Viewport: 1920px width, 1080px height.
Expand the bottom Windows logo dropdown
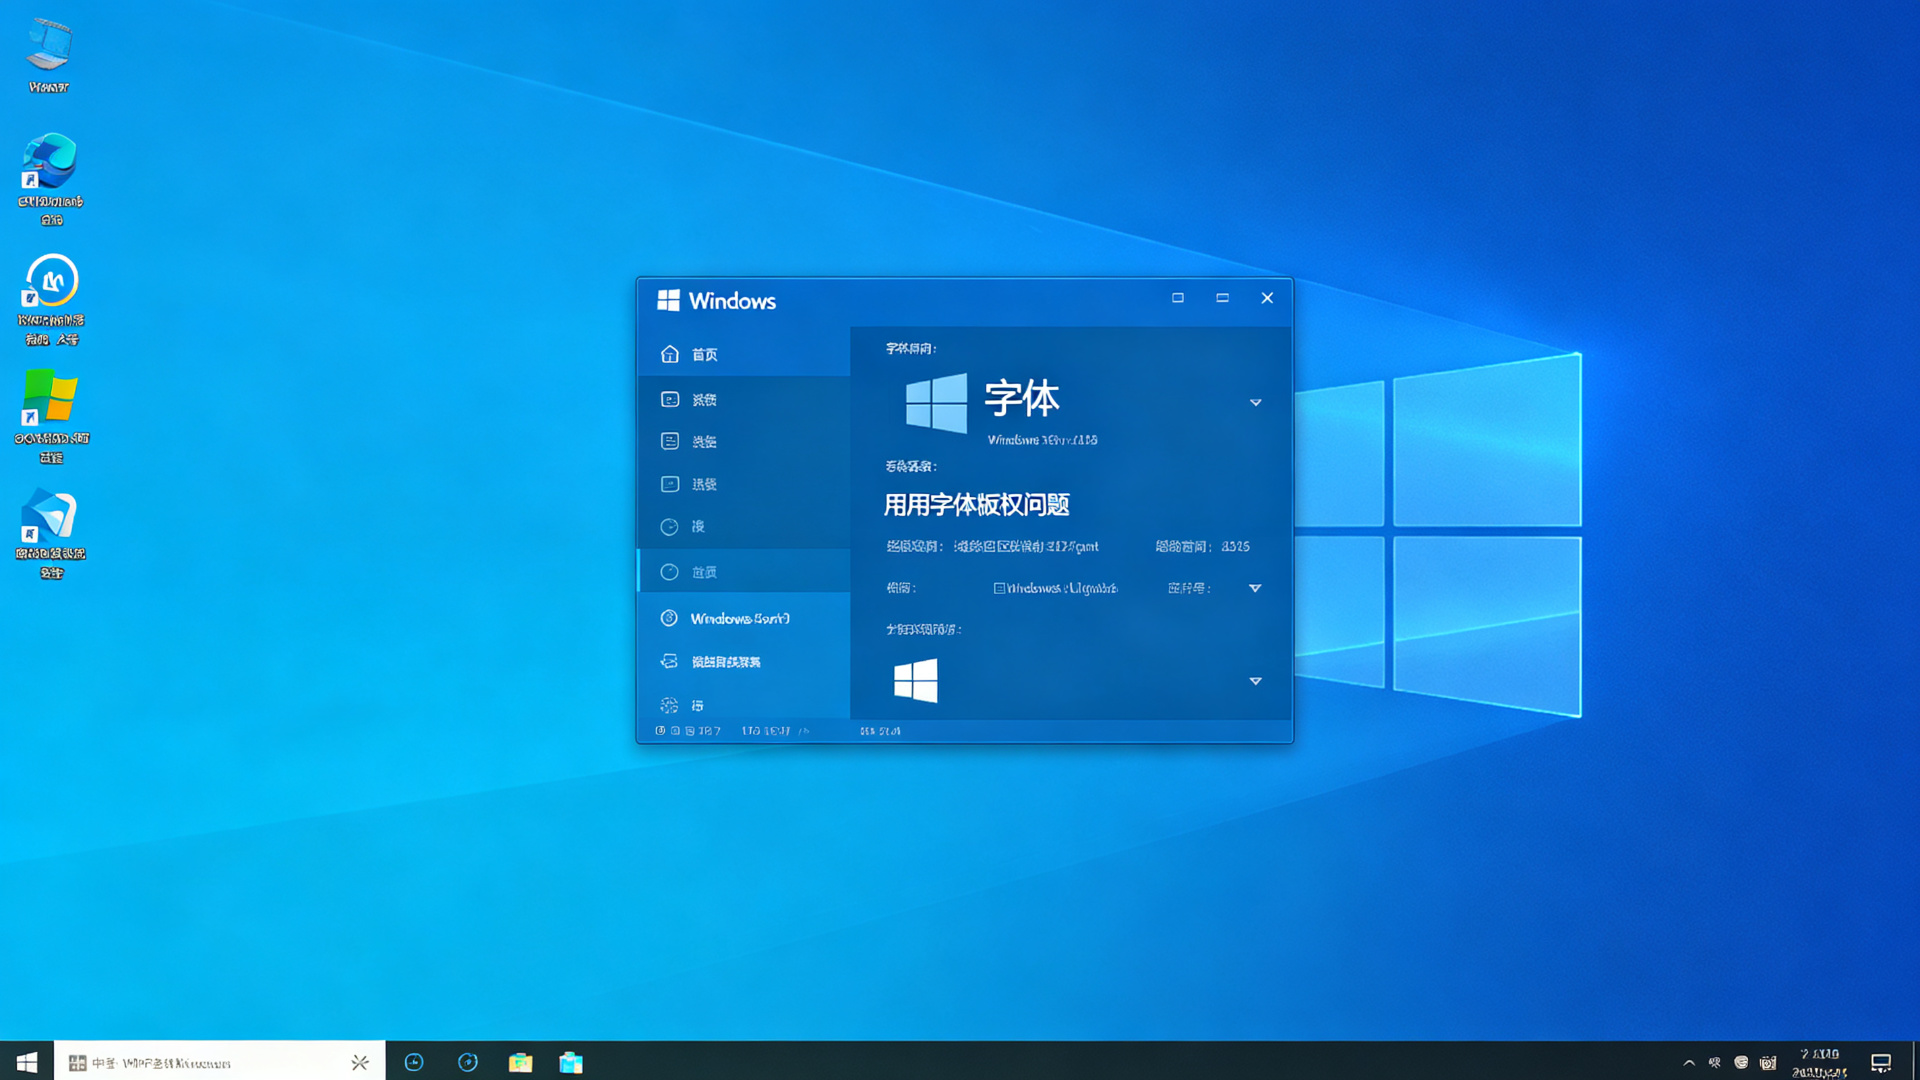point(1255,681)
